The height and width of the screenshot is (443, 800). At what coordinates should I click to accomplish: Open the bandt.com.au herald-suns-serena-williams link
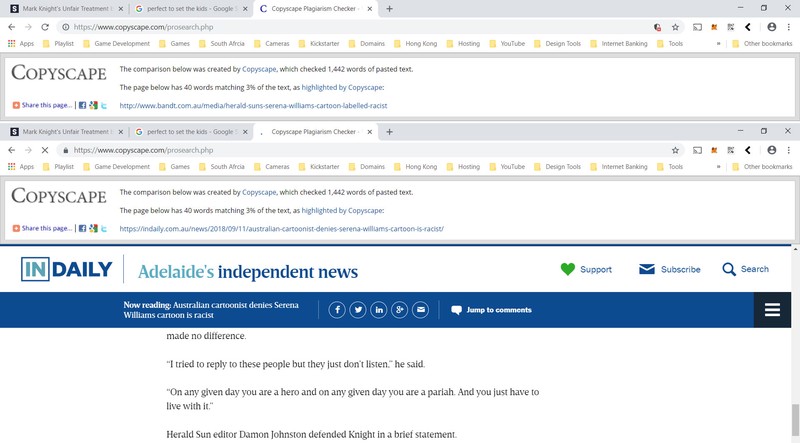click(x=253, y=106)
